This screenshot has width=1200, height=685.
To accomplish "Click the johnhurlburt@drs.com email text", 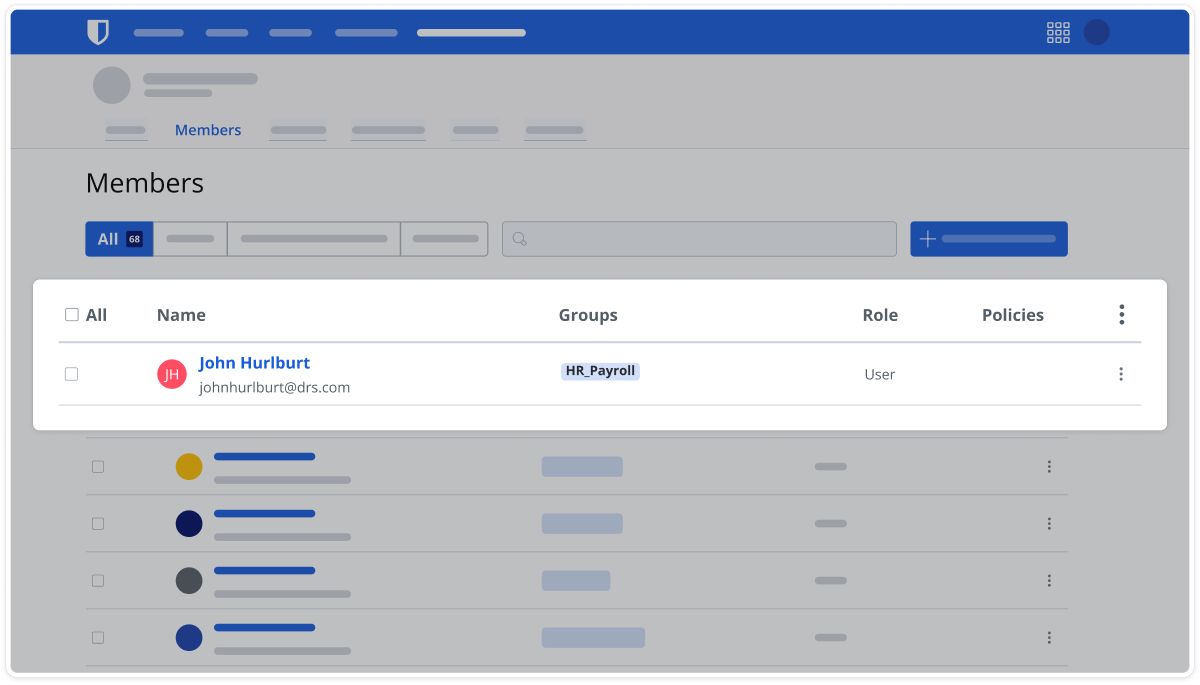I will [274, 387].
